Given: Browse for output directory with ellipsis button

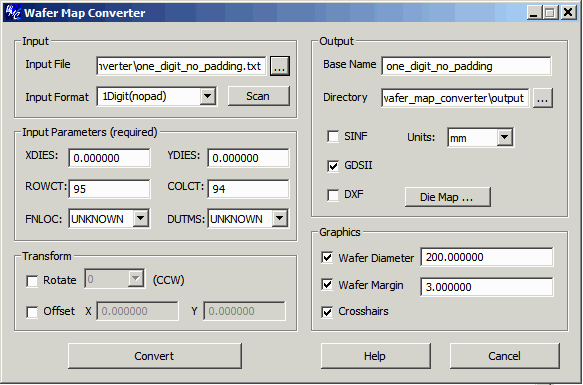Looking at the screenshot, I should (x=542, y=98).
